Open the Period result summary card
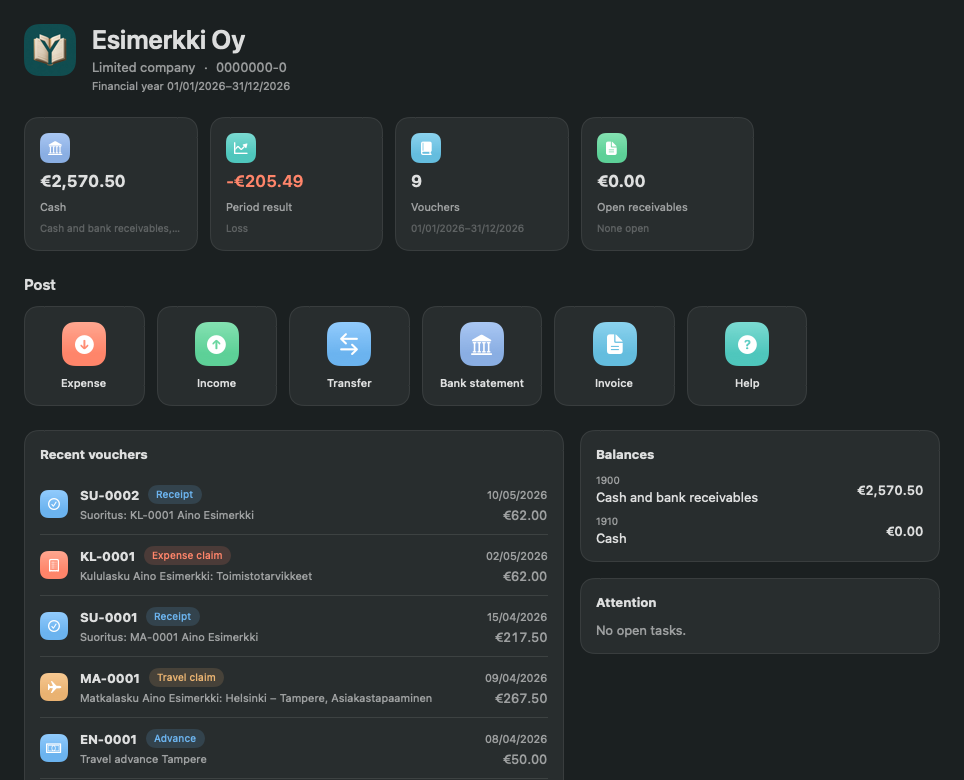This screenshot has height=780, width=964. (x=296, y=184)
